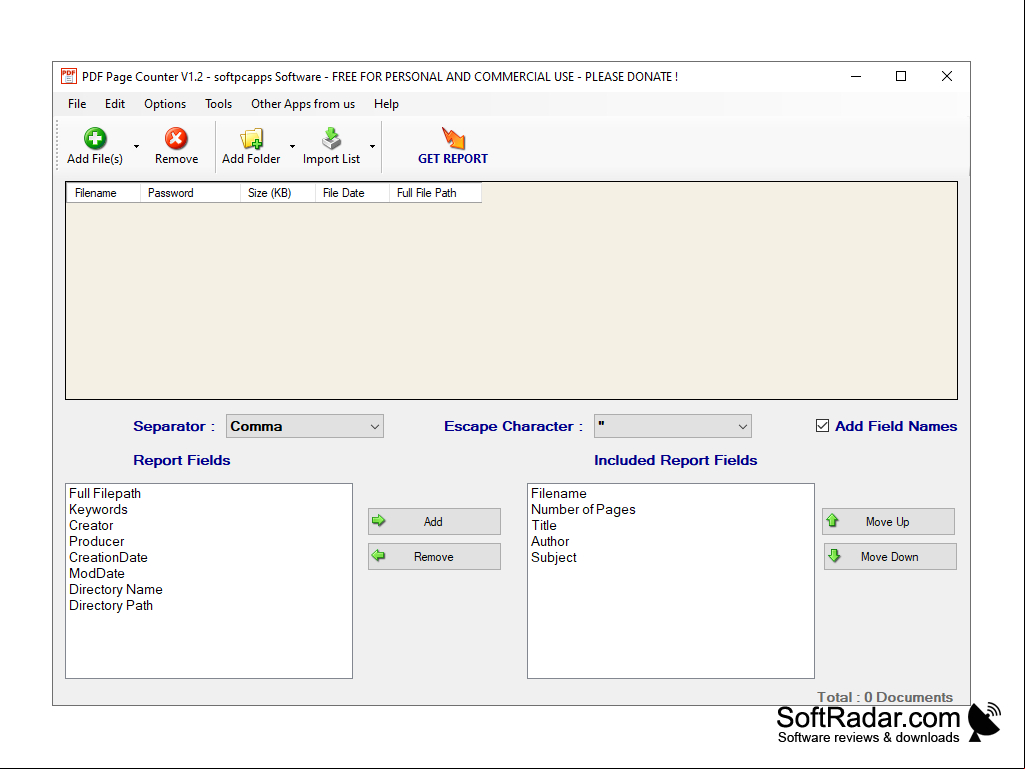Select Title in Included Report Fields
The image size is (1025, 769).
(544, 526)
